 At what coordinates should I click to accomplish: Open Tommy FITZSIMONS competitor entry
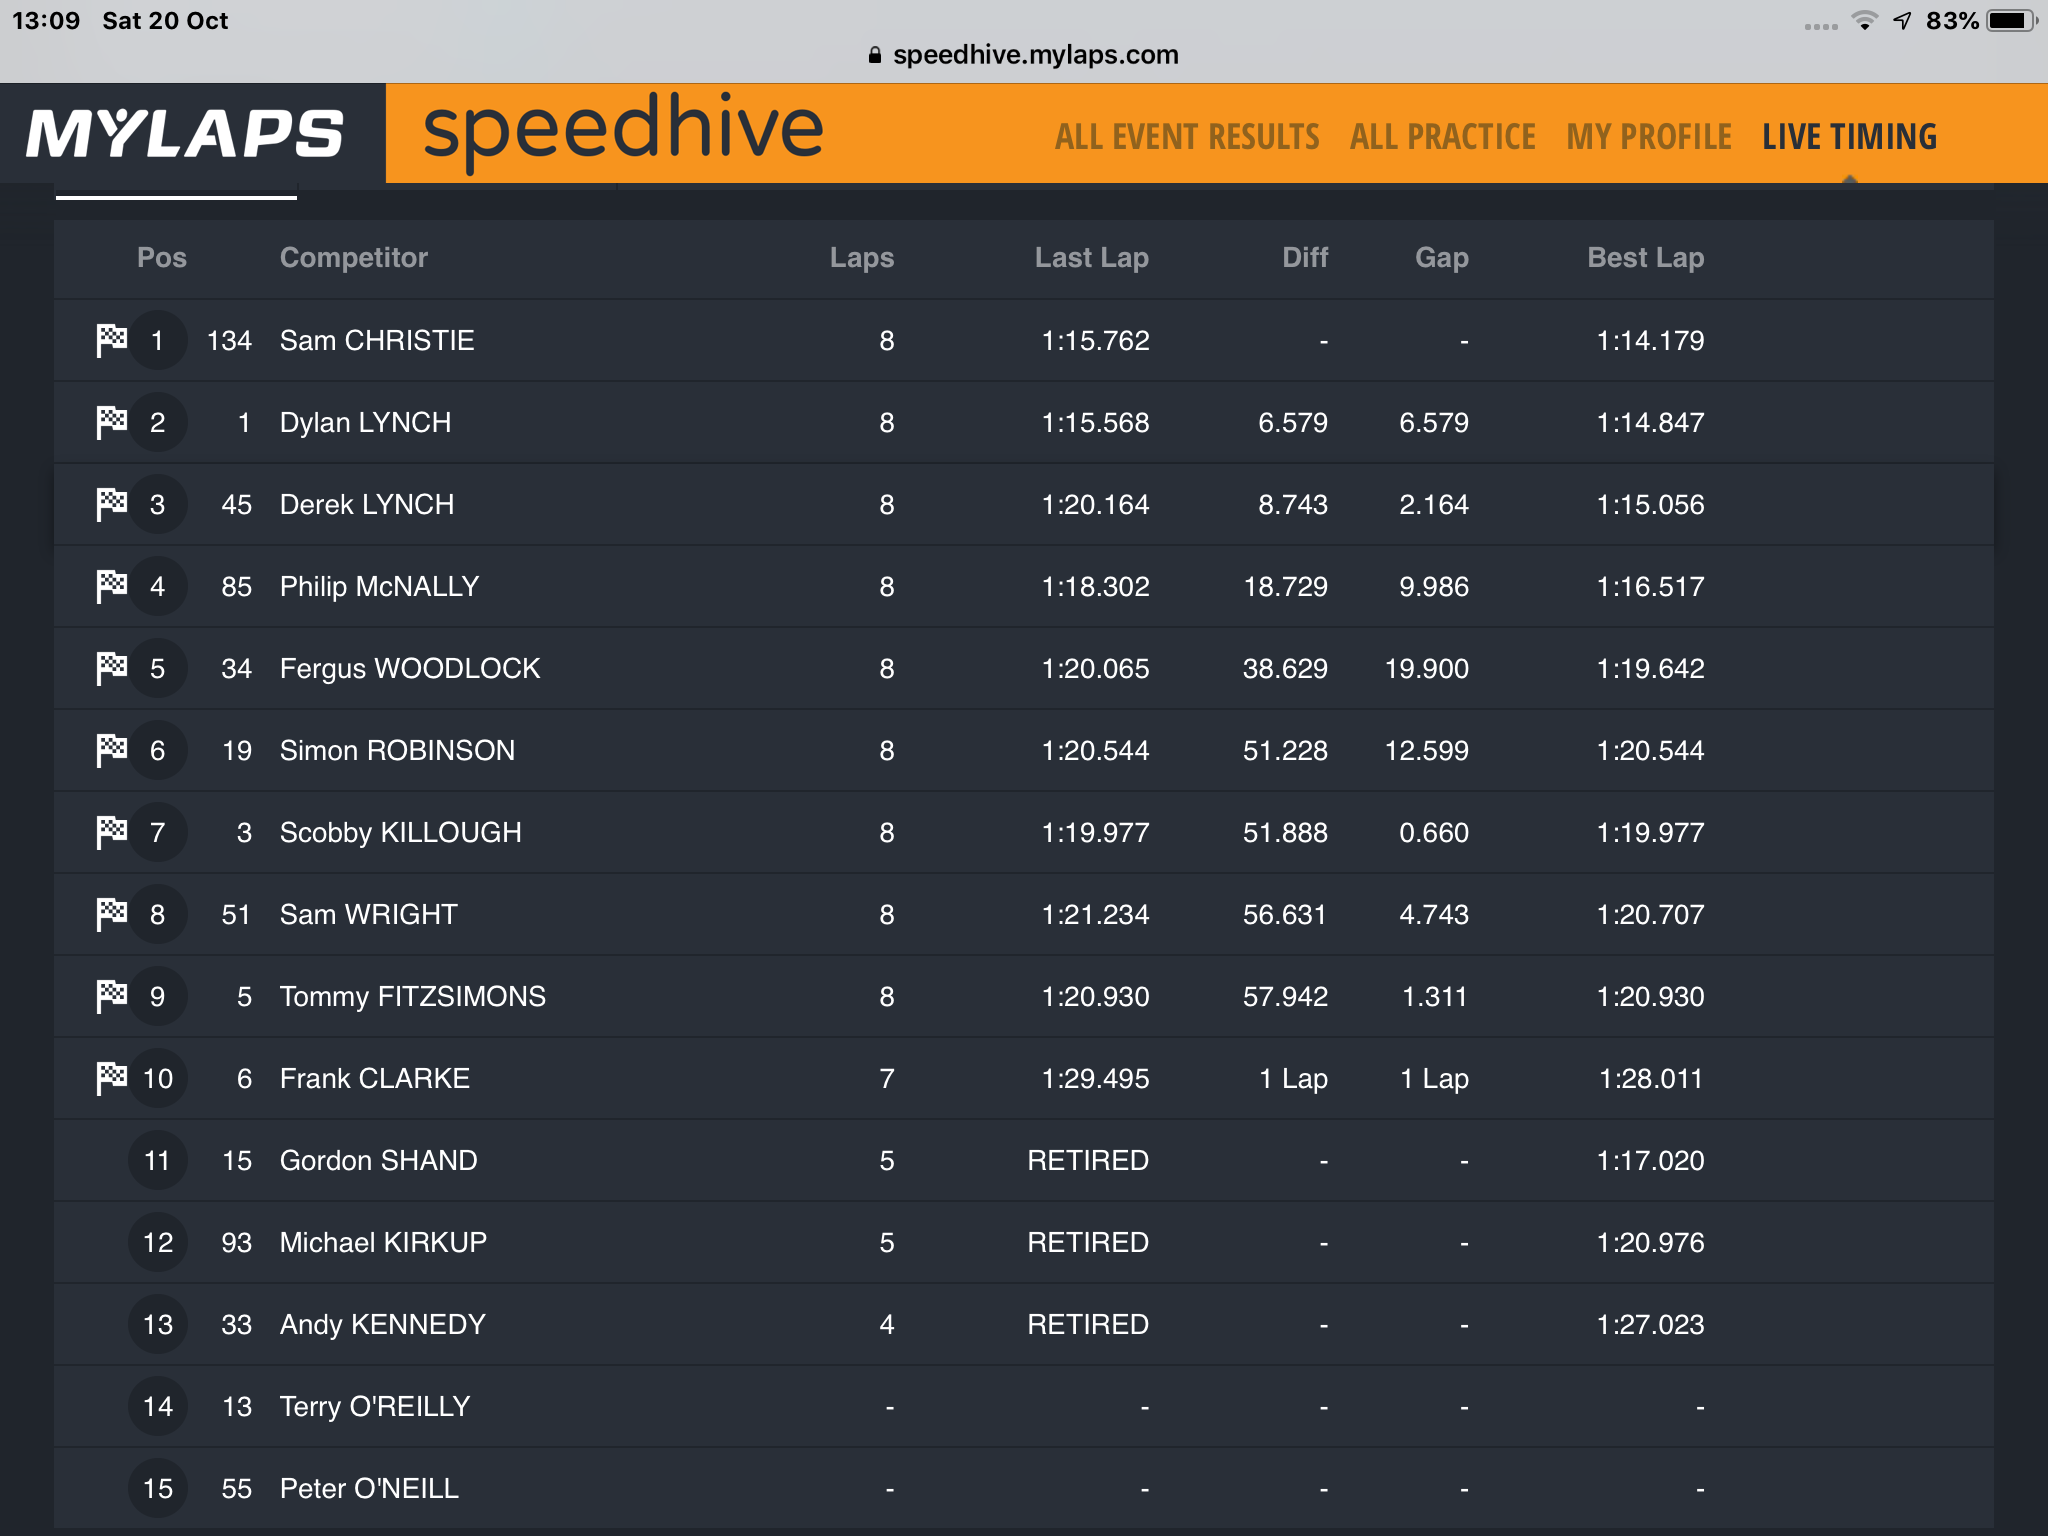pos(413,996)
